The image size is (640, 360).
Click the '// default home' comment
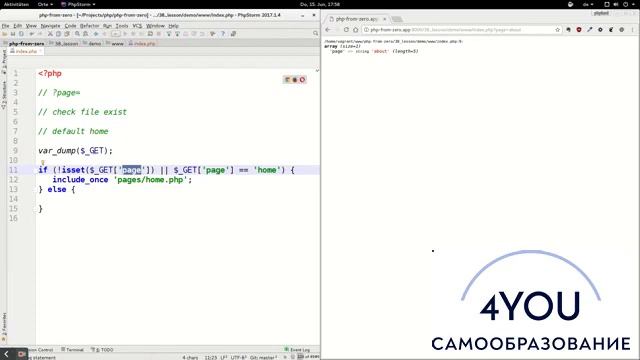[73, 131]
